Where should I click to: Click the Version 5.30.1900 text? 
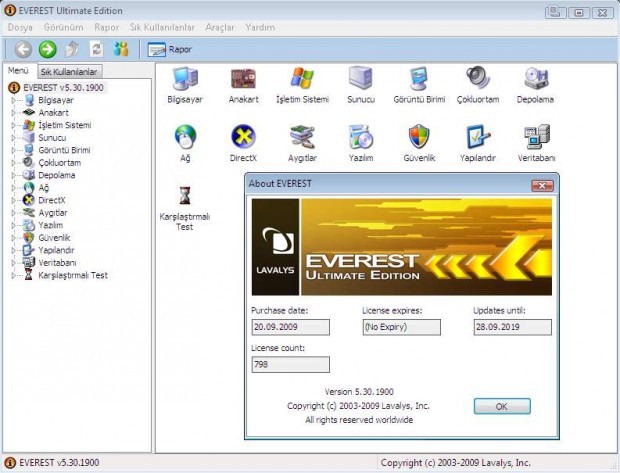[359, 392]
